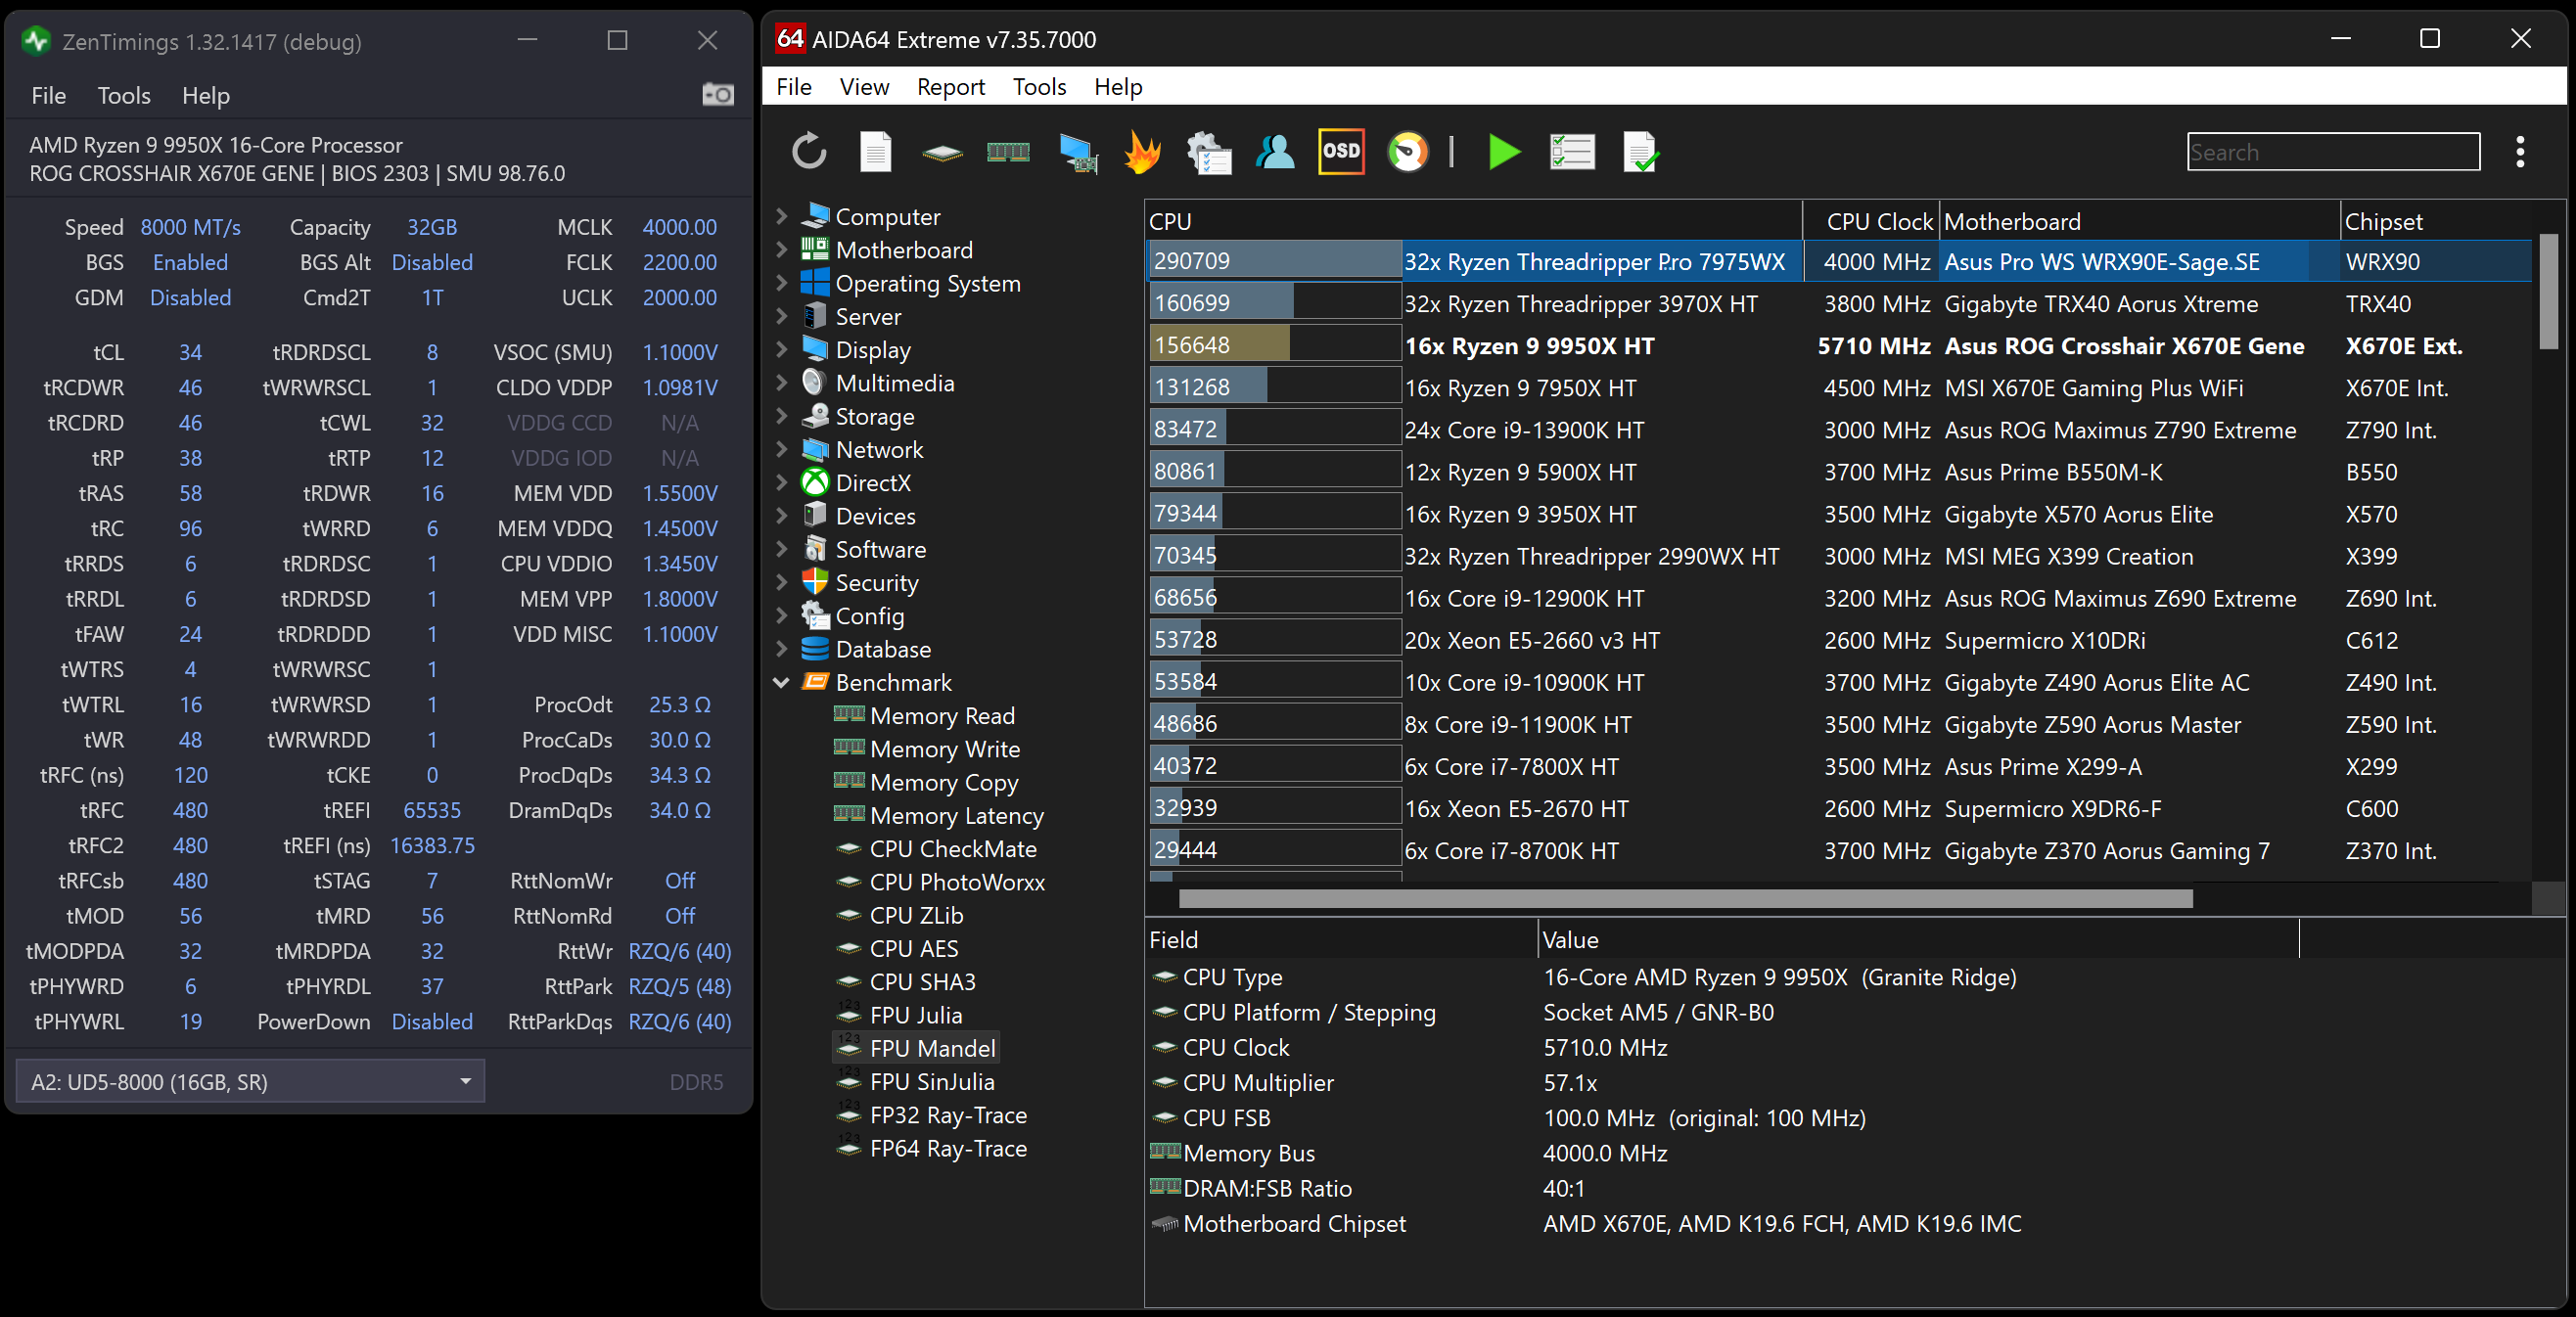Screen dimensions: 2576x1317
Task: Open the user preferences person icon
Action: [x=1274, y=152]
